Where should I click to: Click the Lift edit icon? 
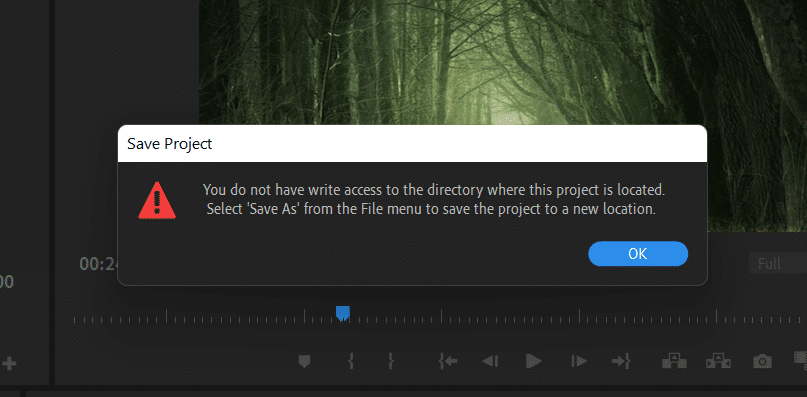(674, 361)
